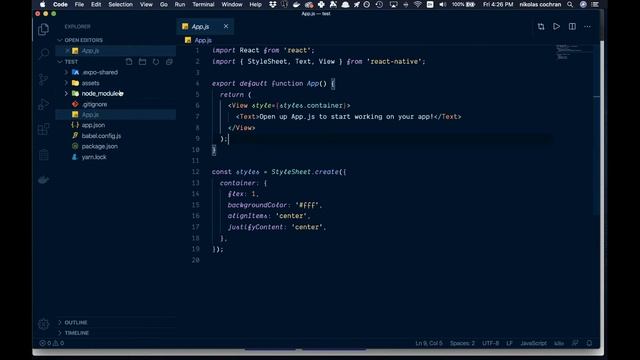Open yarn.lock in the file tree

(94, 157)
